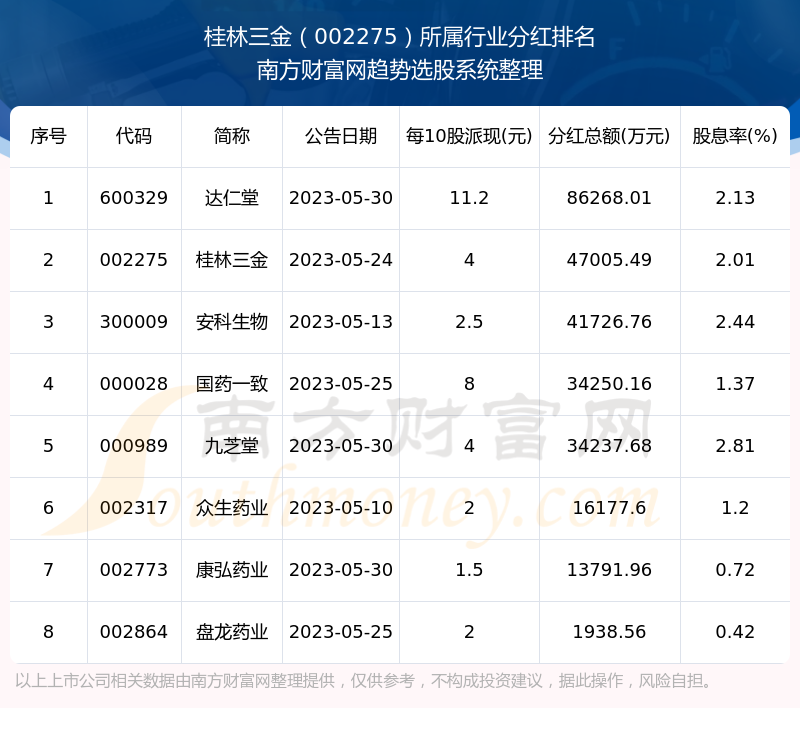800x730 pixels.
Task: Click dividend yield 1.2 for 众生药业
Action: (x=735, y=508)
